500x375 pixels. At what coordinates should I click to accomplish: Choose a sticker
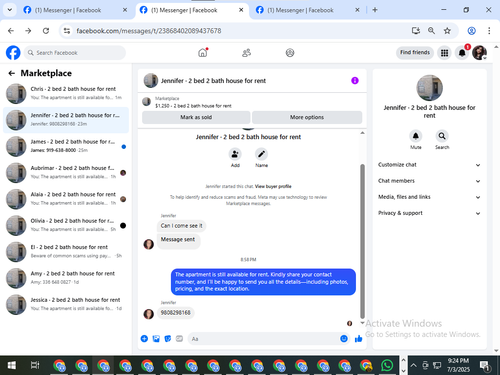coord(168,339)
